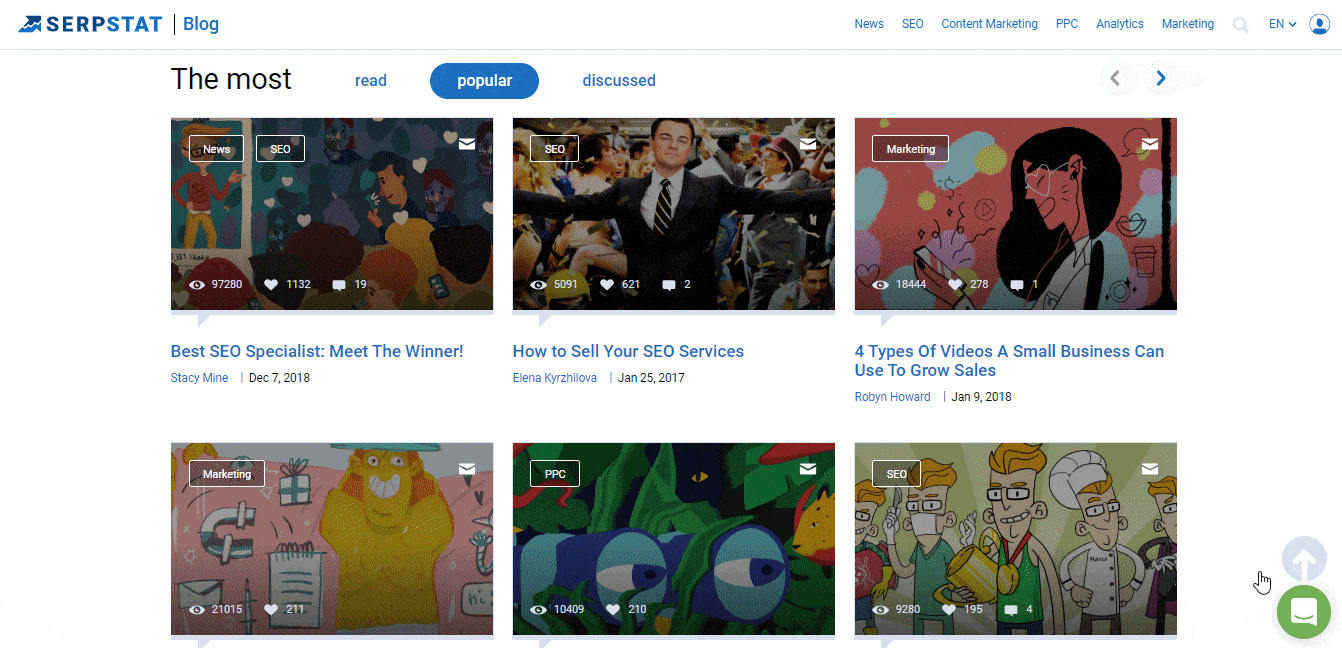Open SEO in the top navigation
Viewport: 1342px width, 648px height.
click(x=913, y=24)
